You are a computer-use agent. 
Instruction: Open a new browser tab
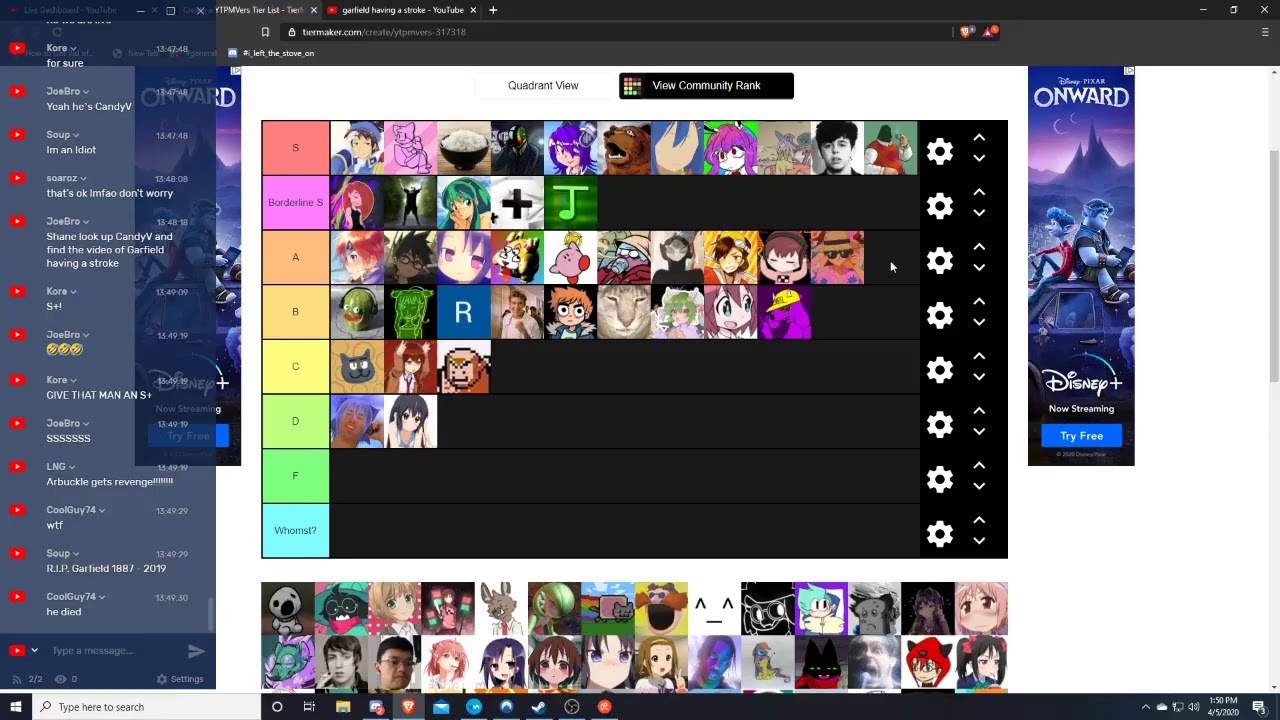493,10
